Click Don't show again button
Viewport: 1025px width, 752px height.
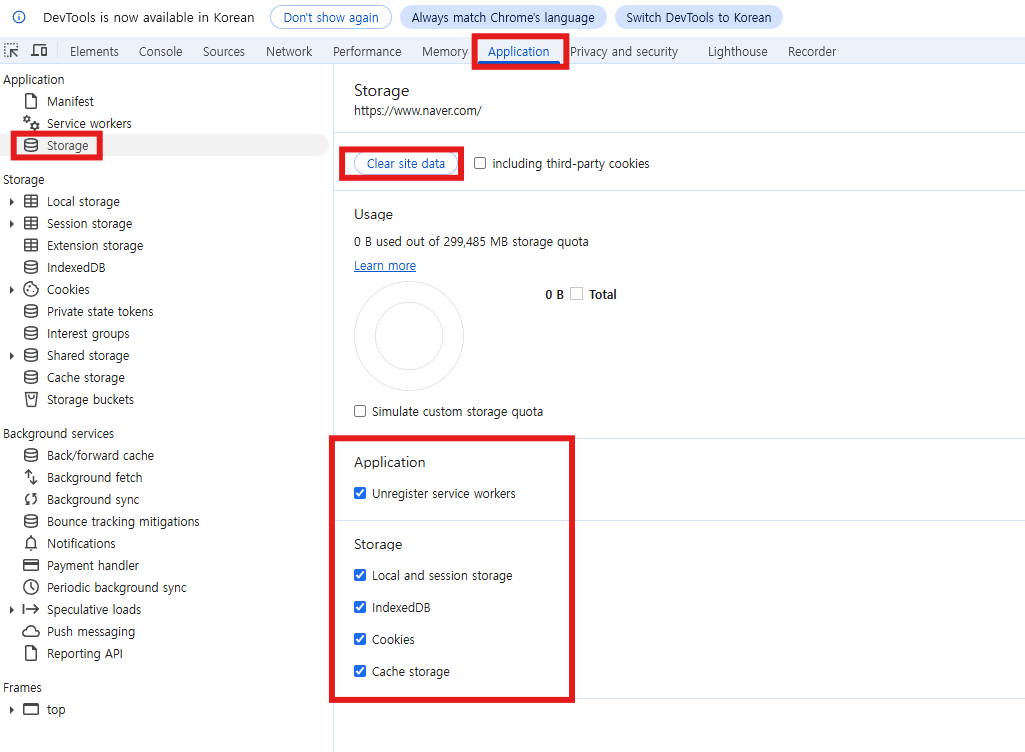331,18
